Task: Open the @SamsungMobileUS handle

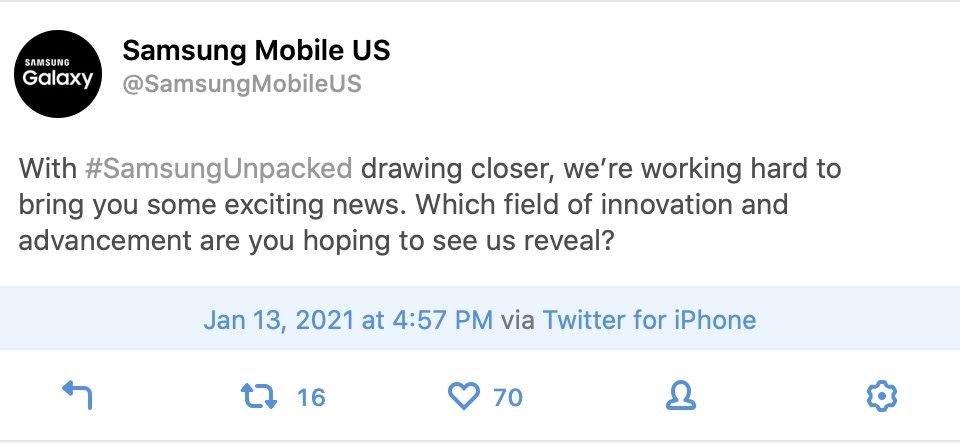Action: coord(242,84)
